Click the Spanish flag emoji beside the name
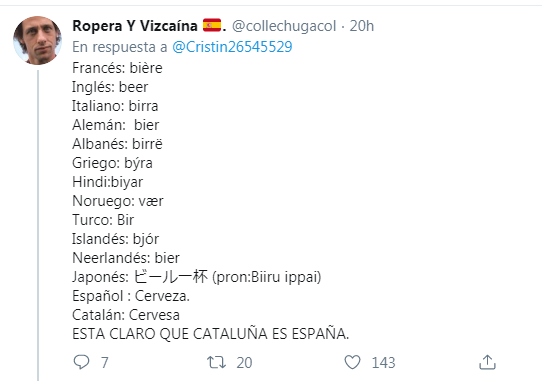Viewport: 542px width, 381px height. coord(212,26)
